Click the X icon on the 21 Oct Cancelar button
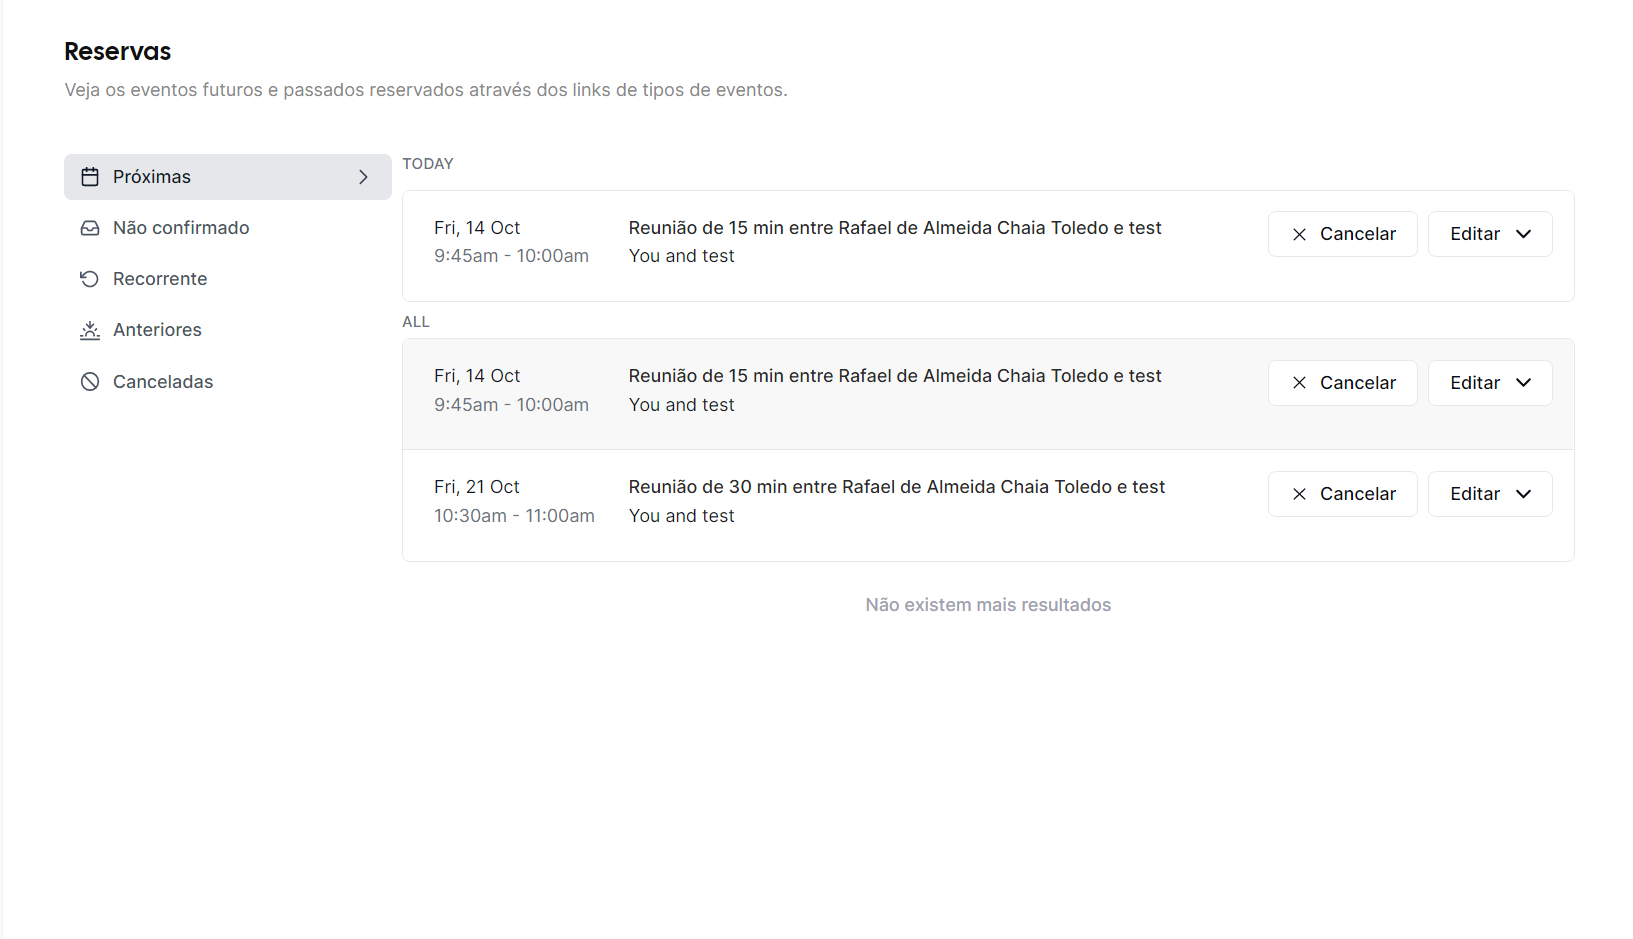Viewport: 1633px width, 939px height. (1299, 493)
